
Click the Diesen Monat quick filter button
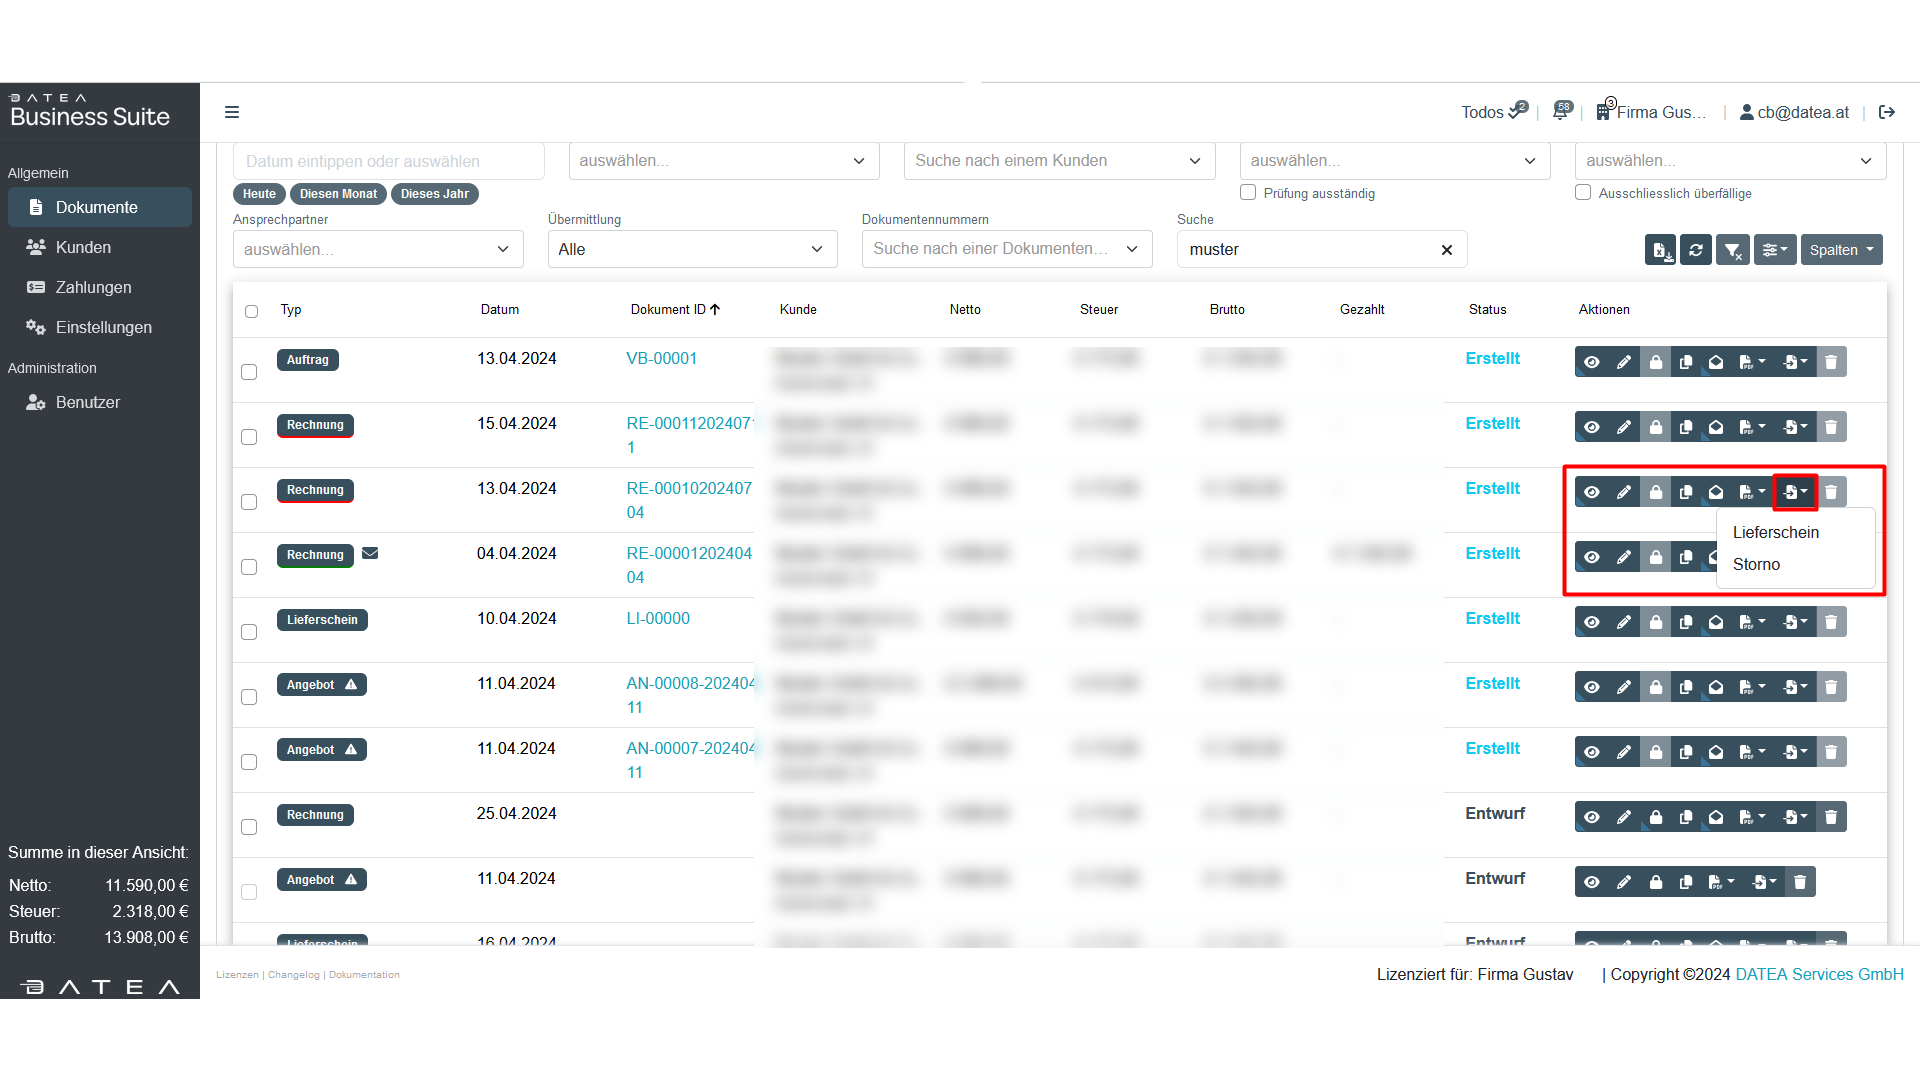click(338, 194)
